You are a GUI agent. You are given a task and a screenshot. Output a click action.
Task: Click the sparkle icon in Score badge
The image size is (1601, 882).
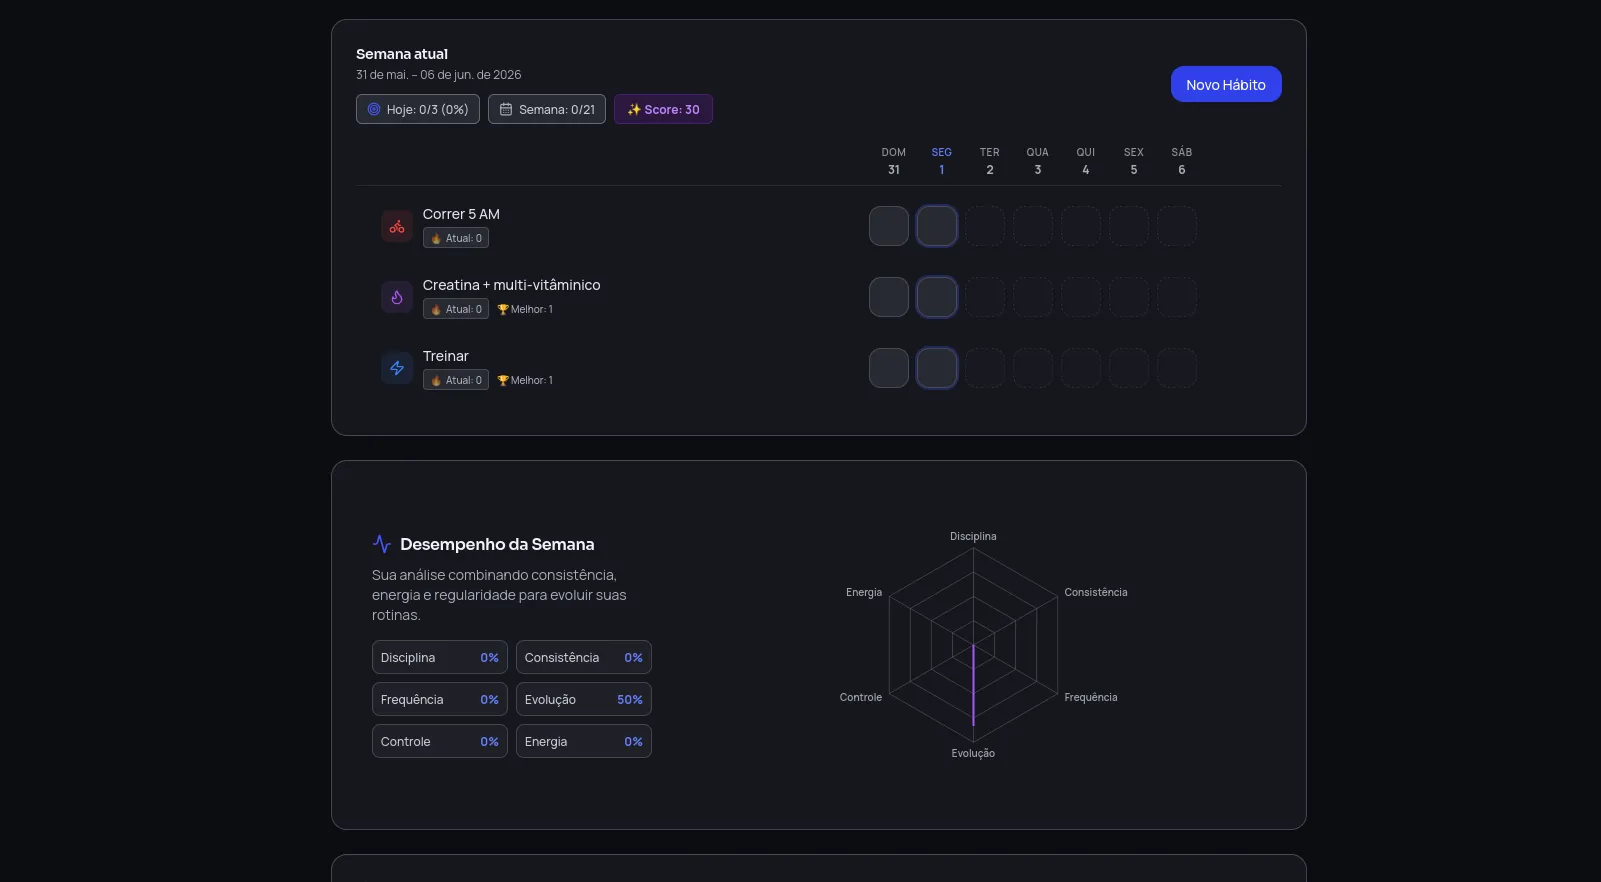coord(634,109)
